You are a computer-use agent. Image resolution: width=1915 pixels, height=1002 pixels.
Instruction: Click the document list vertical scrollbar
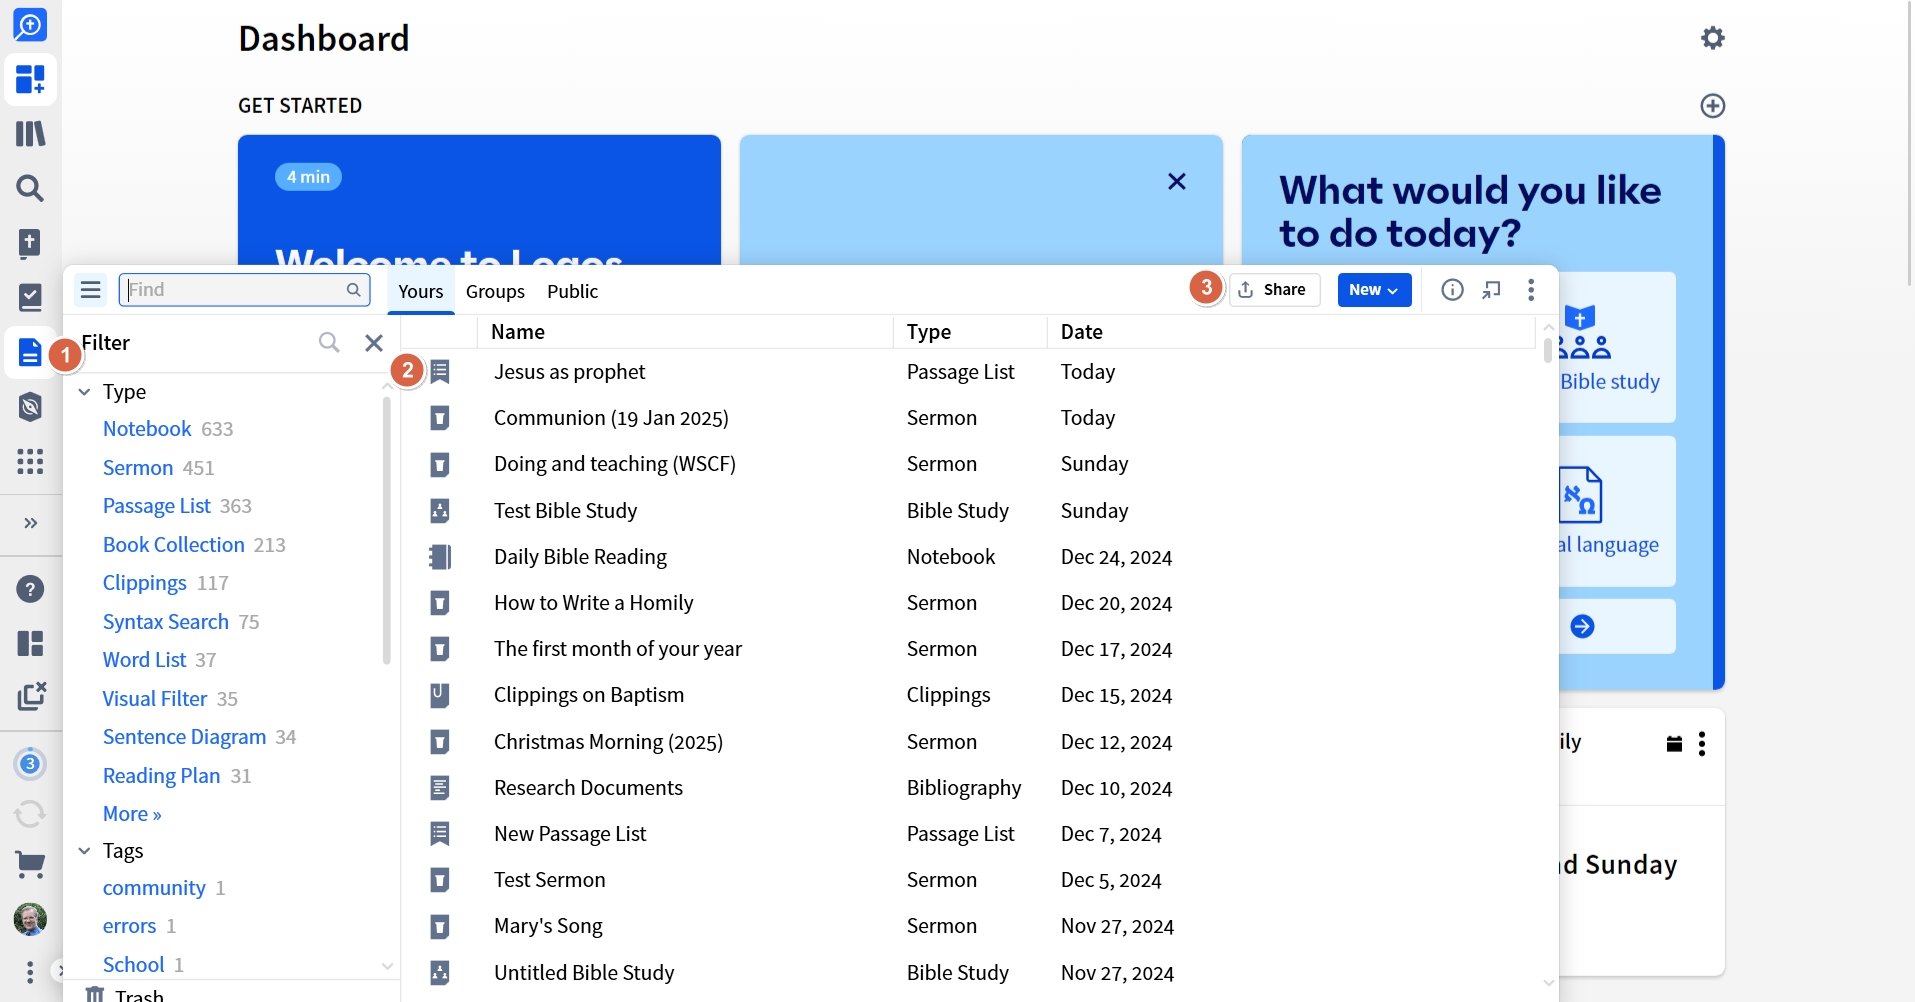pos(1548,350)
